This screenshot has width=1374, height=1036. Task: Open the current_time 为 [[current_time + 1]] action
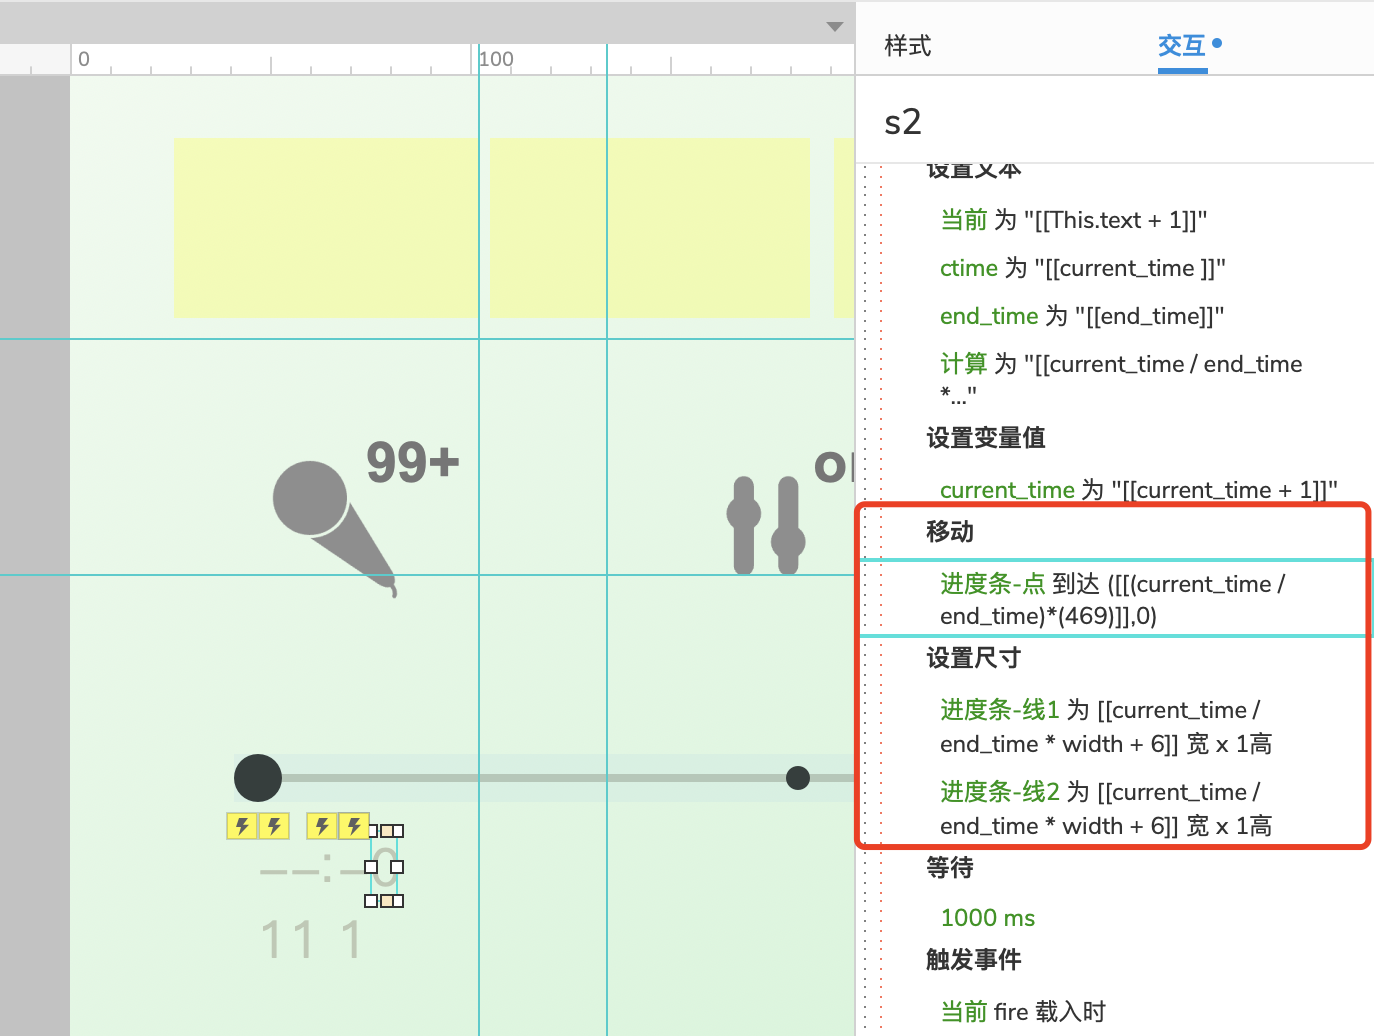[x=1139, y=490]
